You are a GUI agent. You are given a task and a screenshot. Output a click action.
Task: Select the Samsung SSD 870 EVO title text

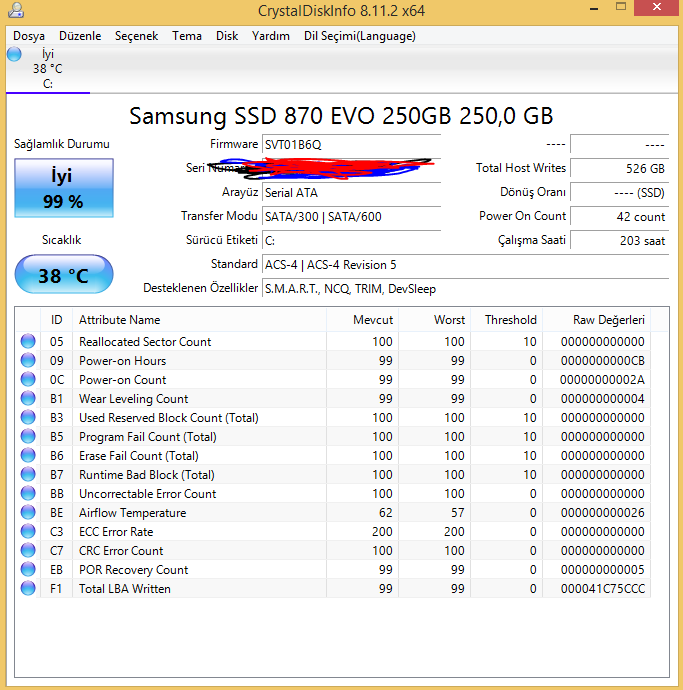point(341,116)
